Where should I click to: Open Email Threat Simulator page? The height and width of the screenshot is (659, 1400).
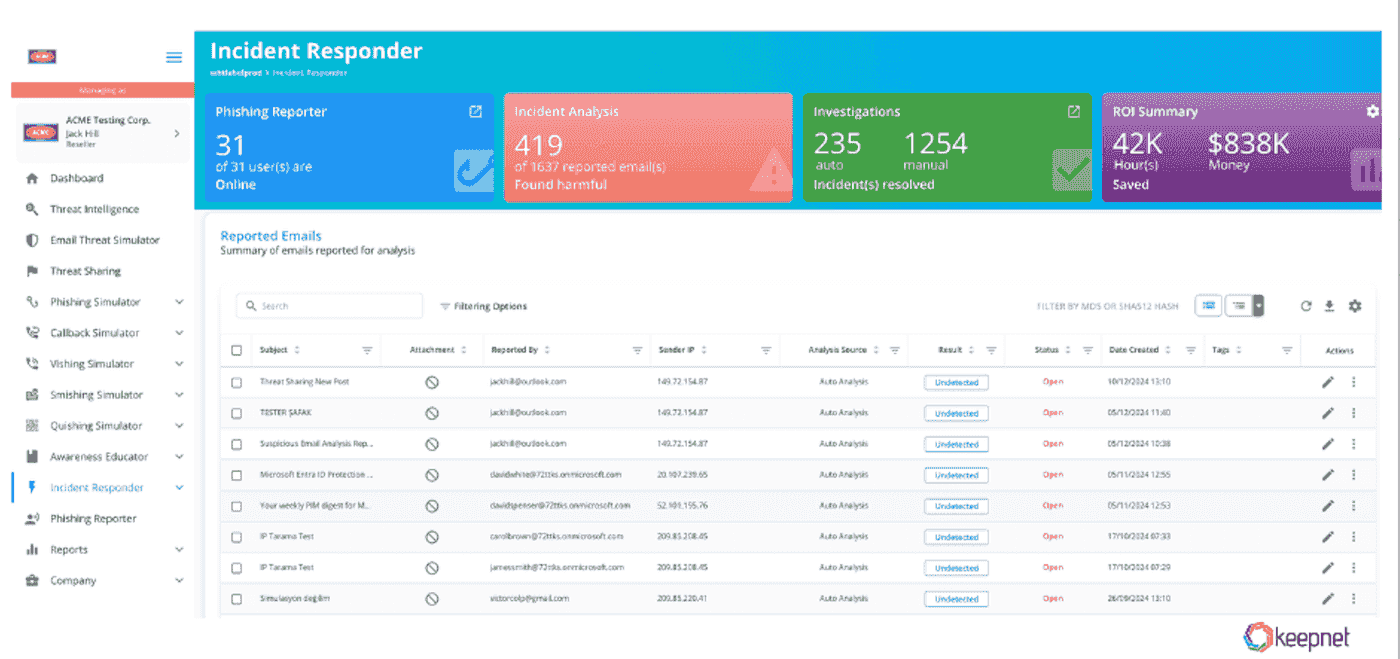pyautogui.click(x=105, y=240)
